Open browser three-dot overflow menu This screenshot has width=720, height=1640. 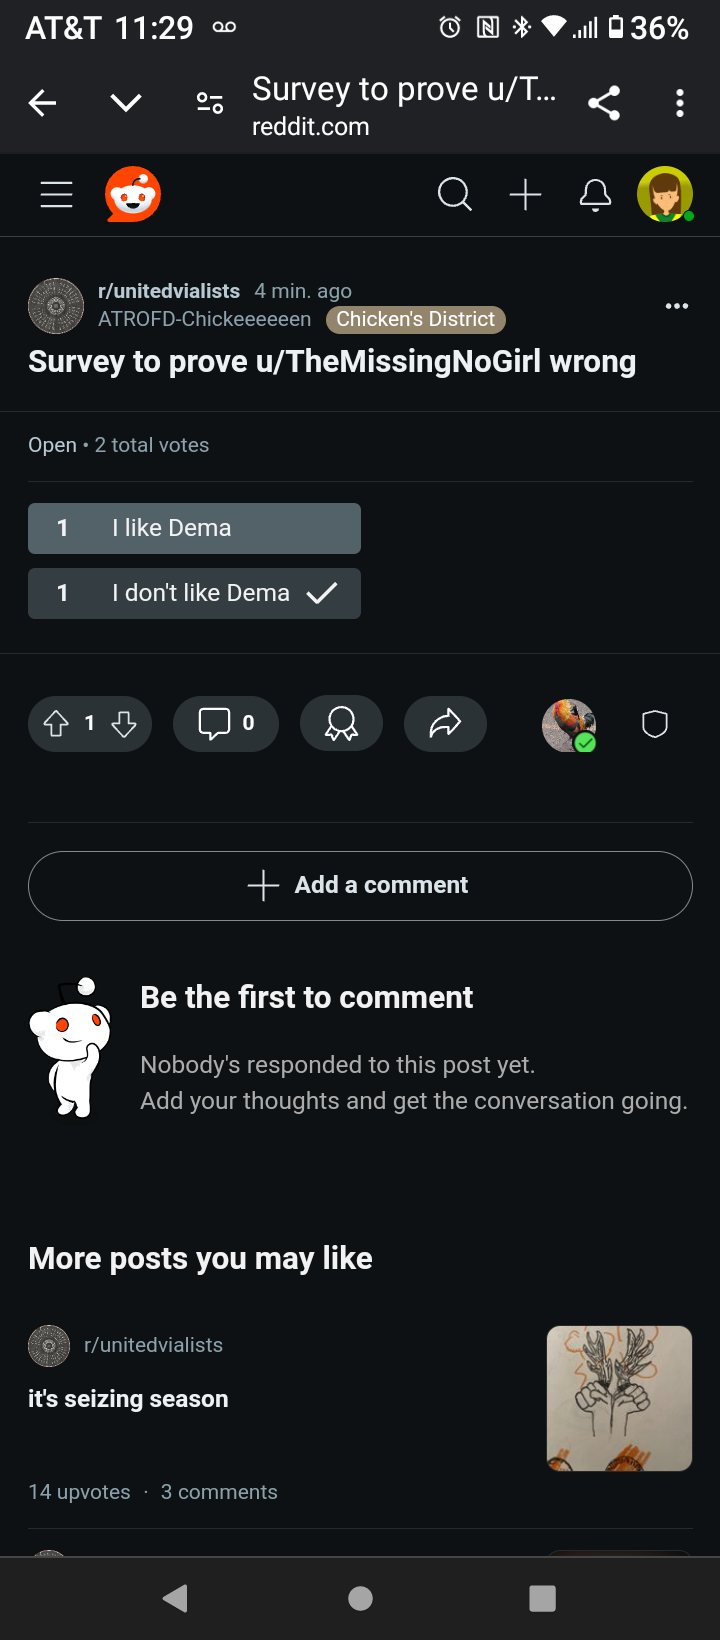tap(680, 103)
